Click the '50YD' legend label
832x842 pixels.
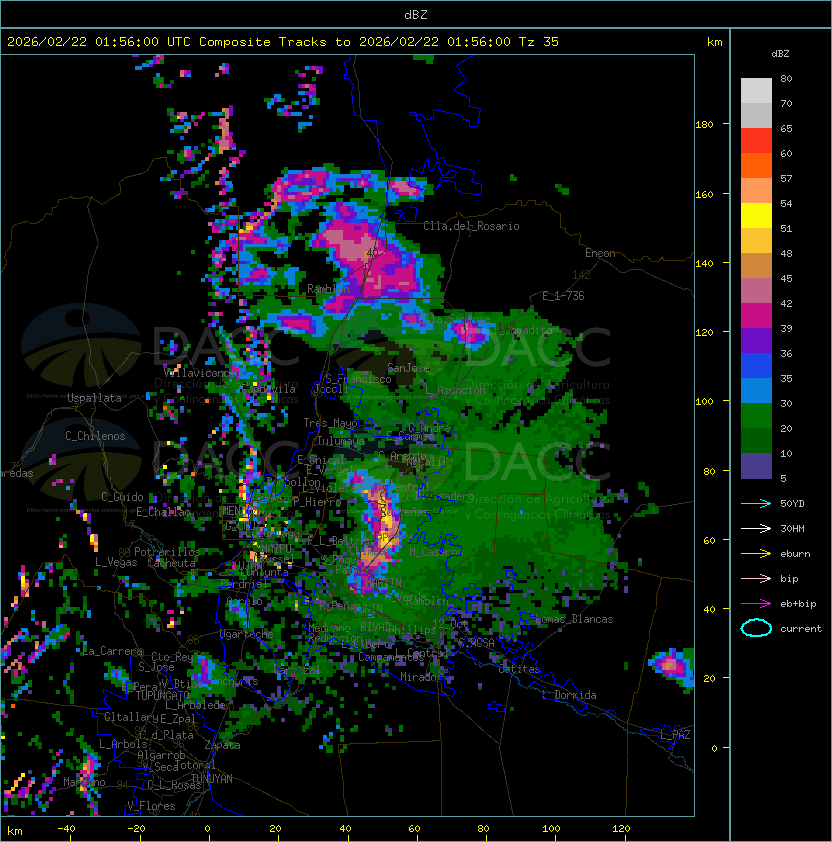[792, 504]
